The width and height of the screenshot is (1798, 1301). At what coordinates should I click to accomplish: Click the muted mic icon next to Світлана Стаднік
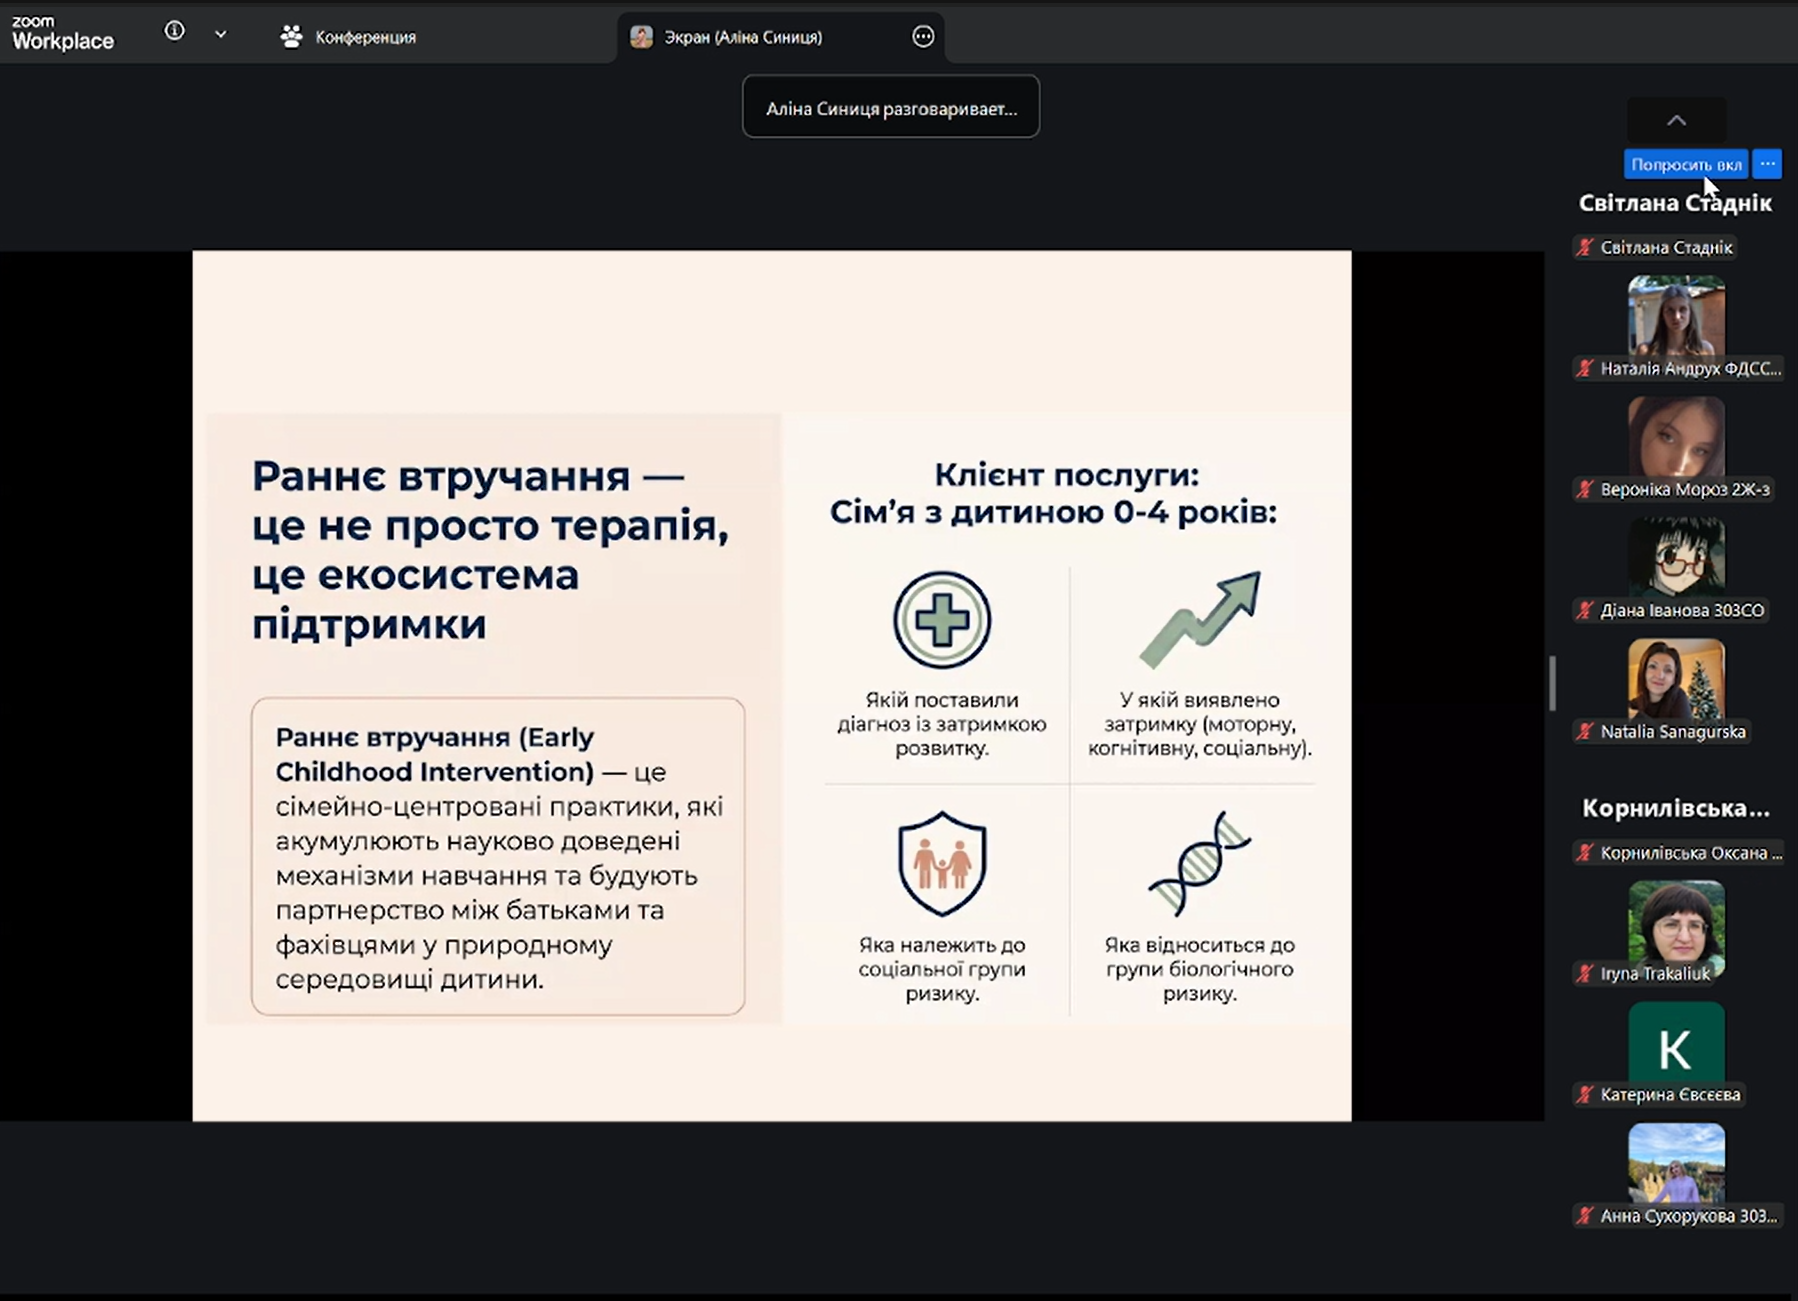pos(1585,248)
